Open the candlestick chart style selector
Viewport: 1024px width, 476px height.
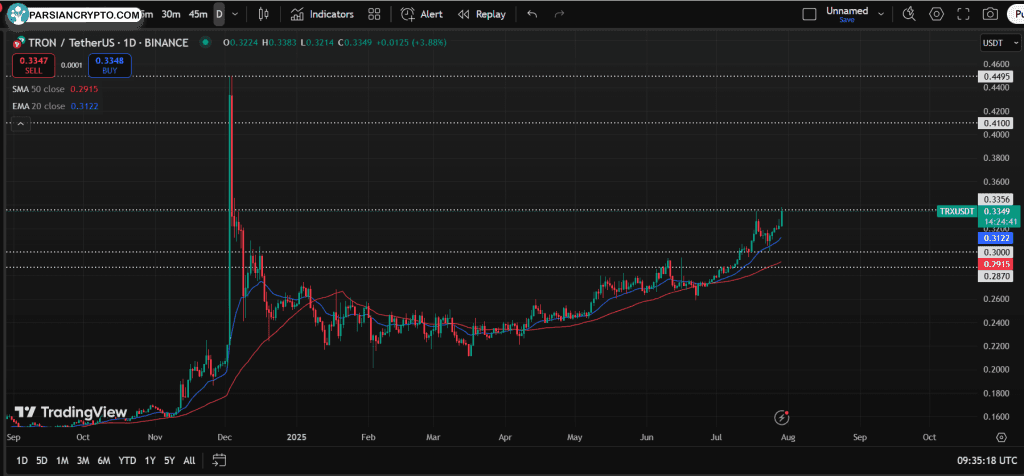tap(264, 14)
